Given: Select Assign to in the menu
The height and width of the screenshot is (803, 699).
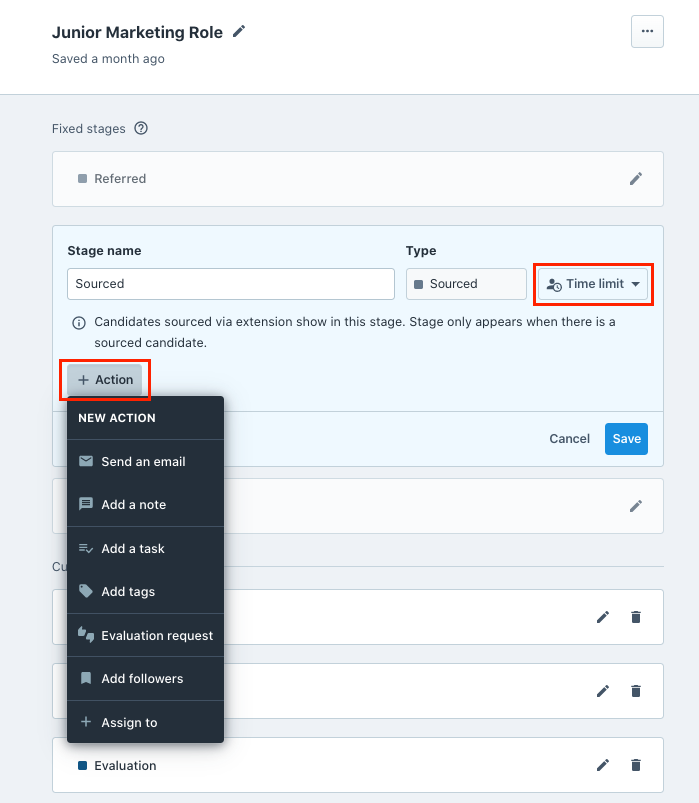Looking at the screenshot, I should point(129,722).
